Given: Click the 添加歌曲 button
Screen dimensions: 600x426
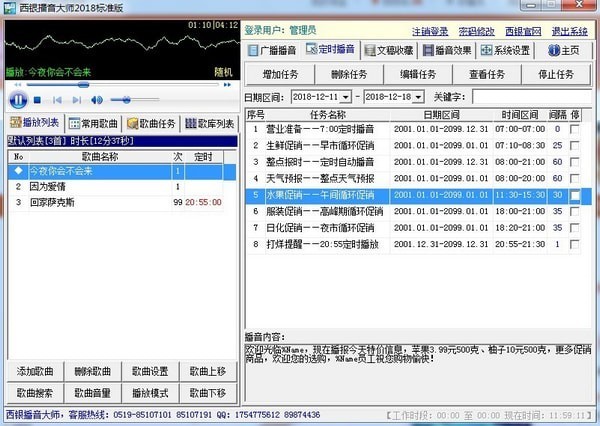Looking at the screenshot, I should [x=35, y=372].
